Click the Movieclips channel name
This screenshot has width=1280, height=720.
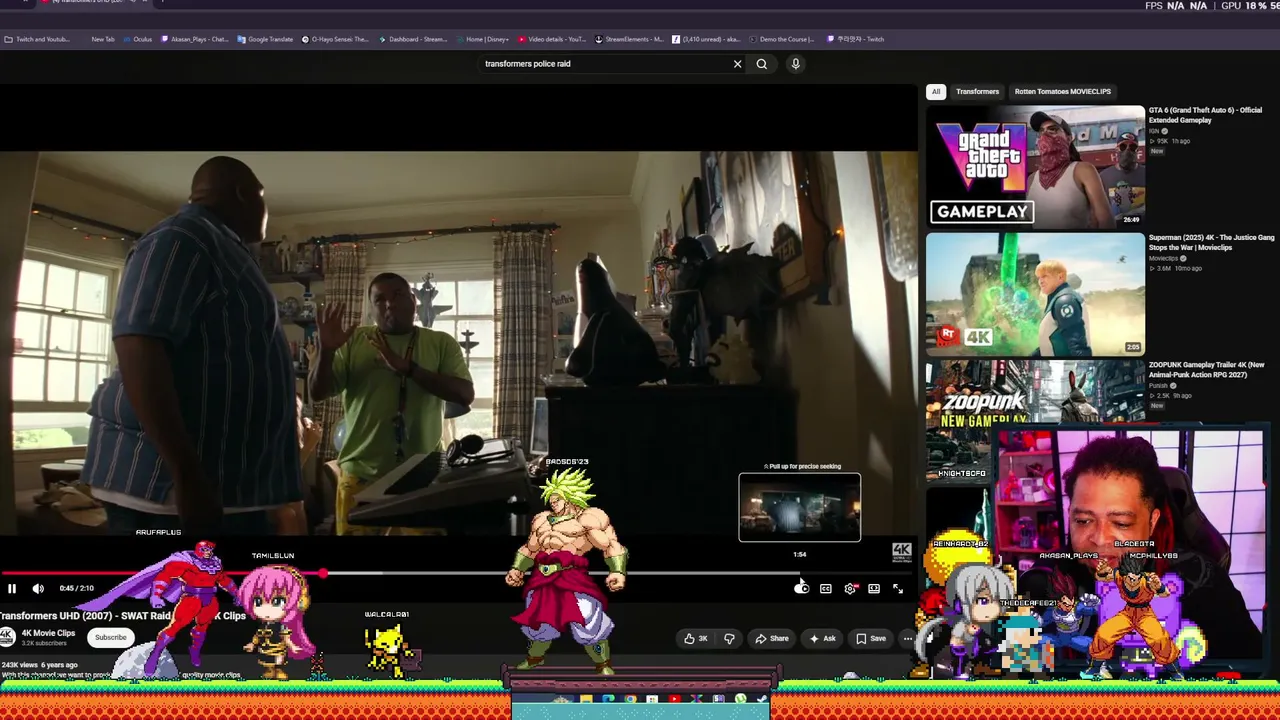pos(1163,258)
